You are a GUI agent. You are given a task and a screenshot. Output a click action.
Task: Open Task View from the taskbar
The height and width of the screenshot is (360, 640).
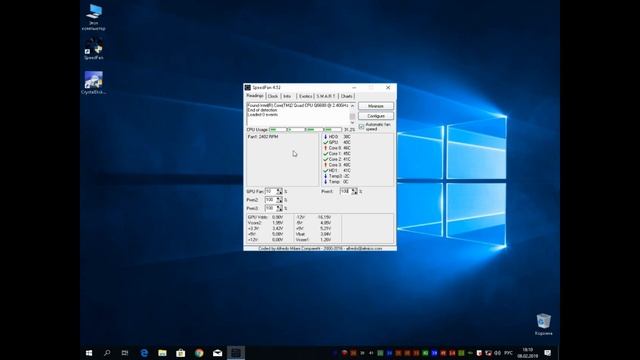click(125, 353)
